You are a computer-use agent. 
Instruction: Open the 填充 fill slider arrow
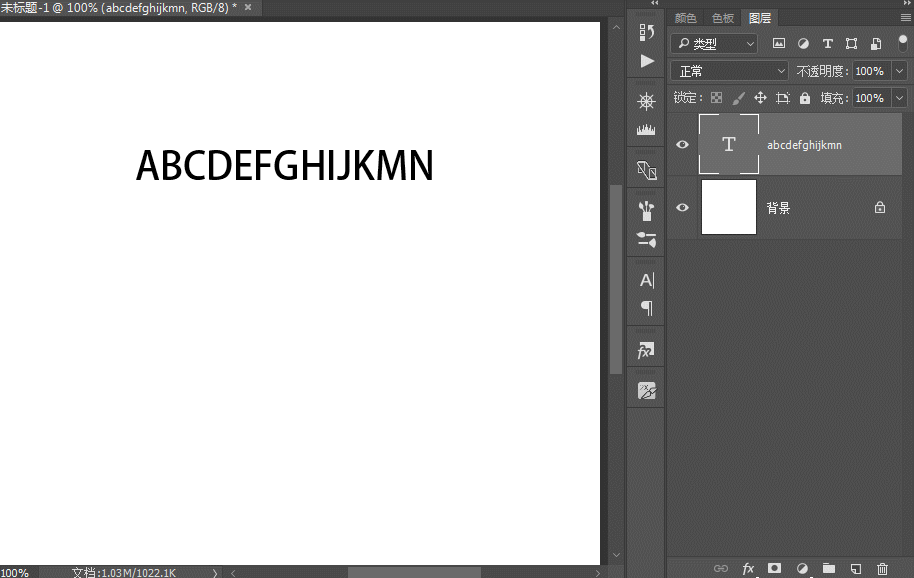coord(899,98)
